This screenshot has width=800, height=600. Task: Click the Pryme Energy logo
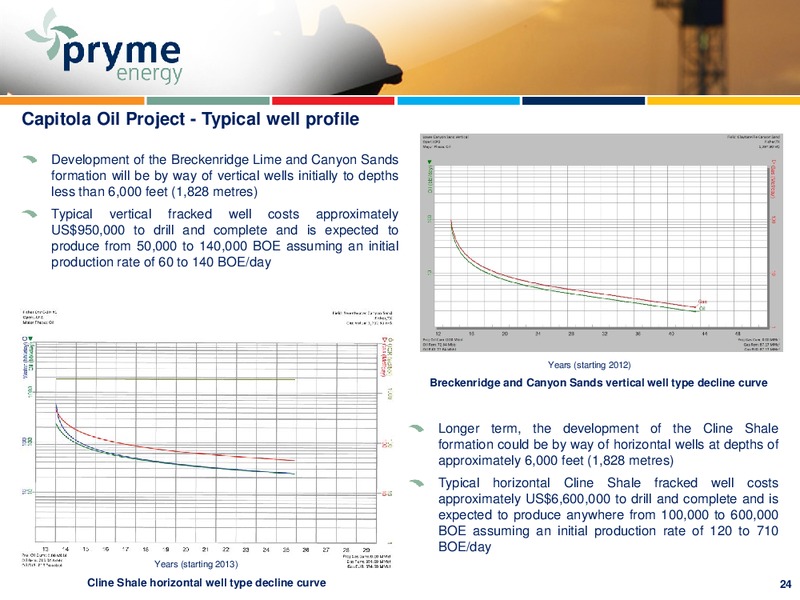point(103,47)
